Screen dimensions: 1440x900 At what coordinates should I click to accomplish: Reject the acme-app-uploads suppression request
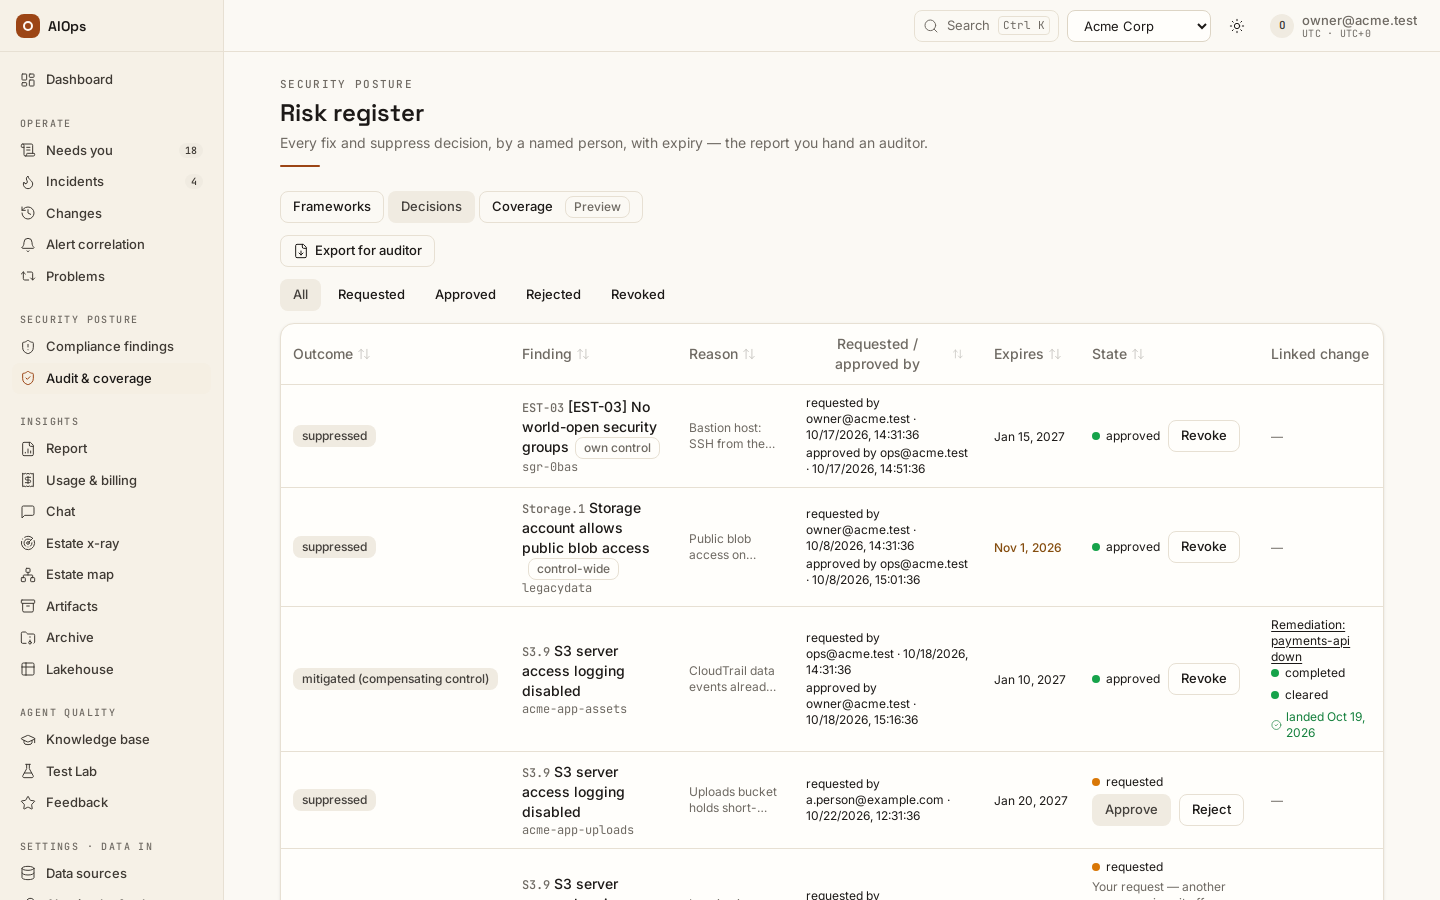pos(1211,810)
